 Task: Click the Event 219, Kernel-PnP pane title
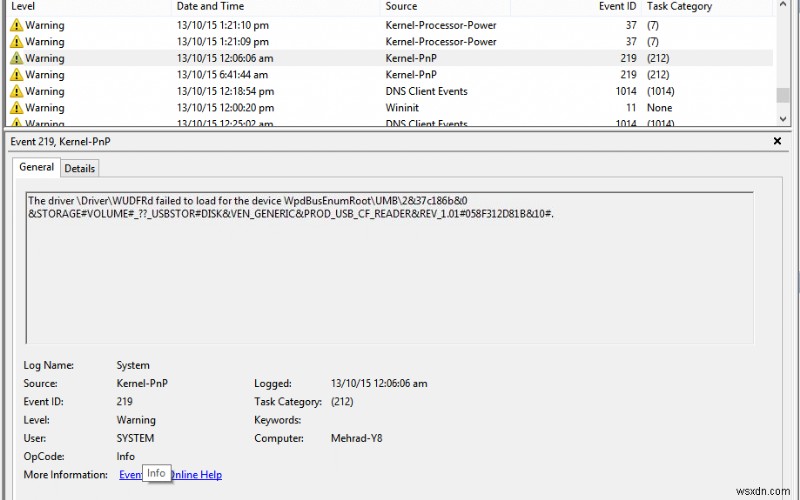tap(60, 141)
